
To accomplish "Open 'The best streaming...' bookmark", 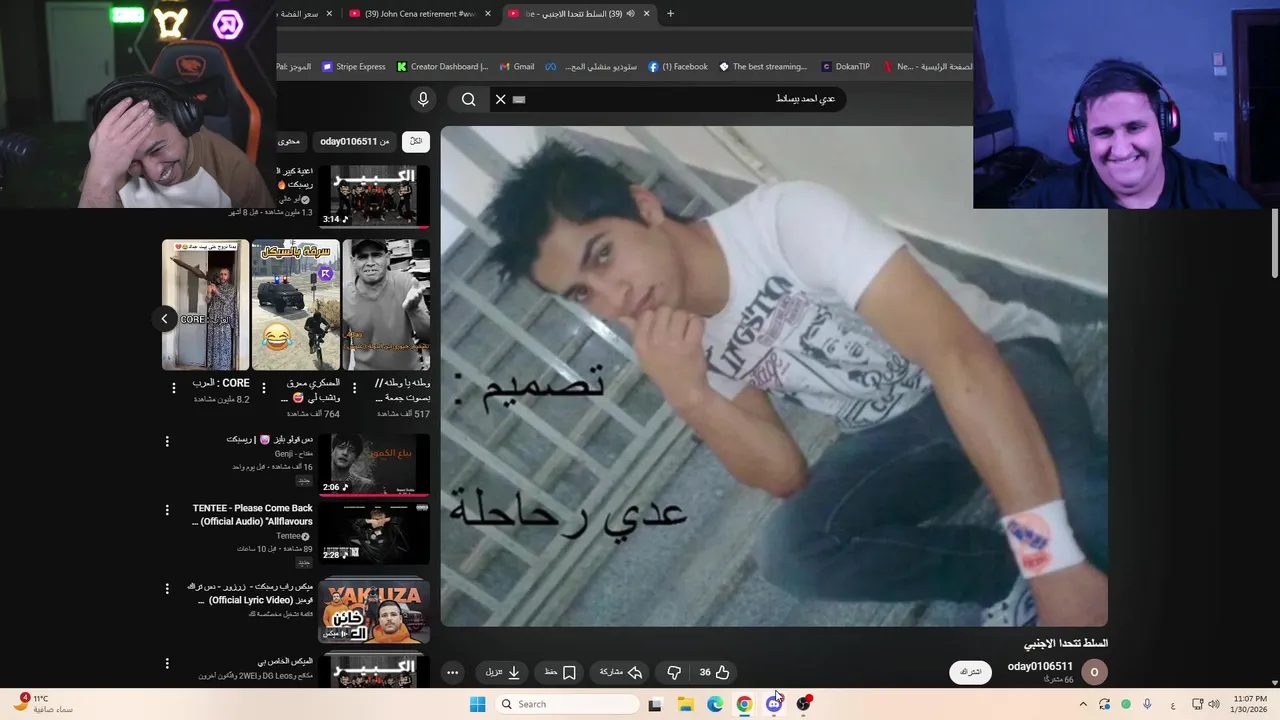I will coord(763,66).
